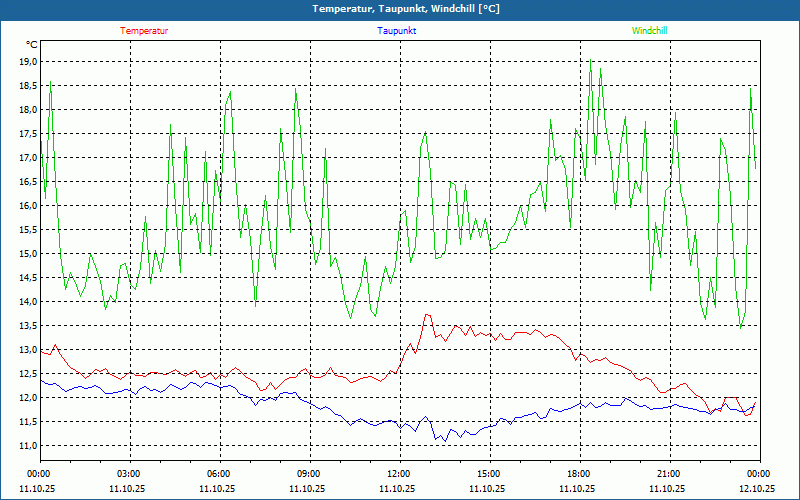Select the 06:00 time marker
The width and height of the screenshot is (800, 500).
pyautogui.click(x=219, y=474)
